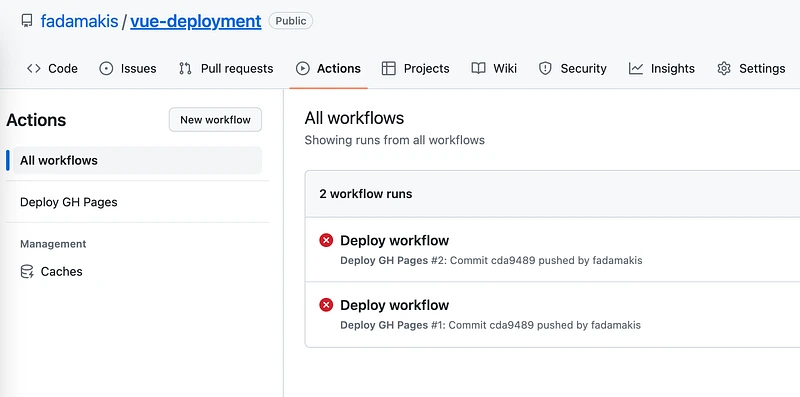Open the Deploy GH Pages workflow in sidebar
The image size is (800, 397).
[68, 202]
